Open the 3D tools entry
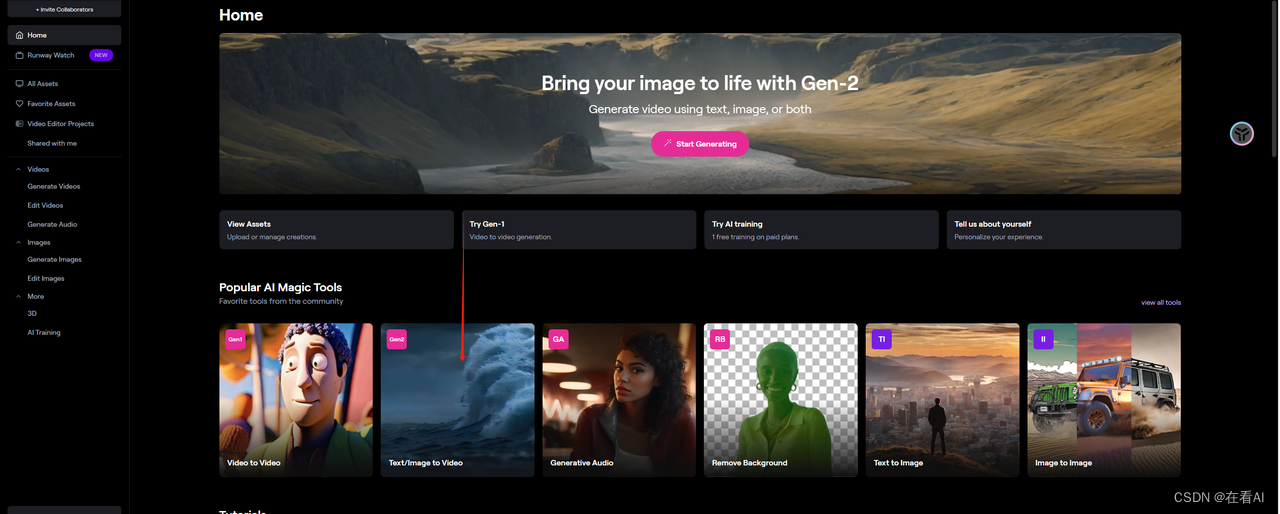The width and height of the screenshot is (1280, 514). pyautogui.click(x=32, y=313)
